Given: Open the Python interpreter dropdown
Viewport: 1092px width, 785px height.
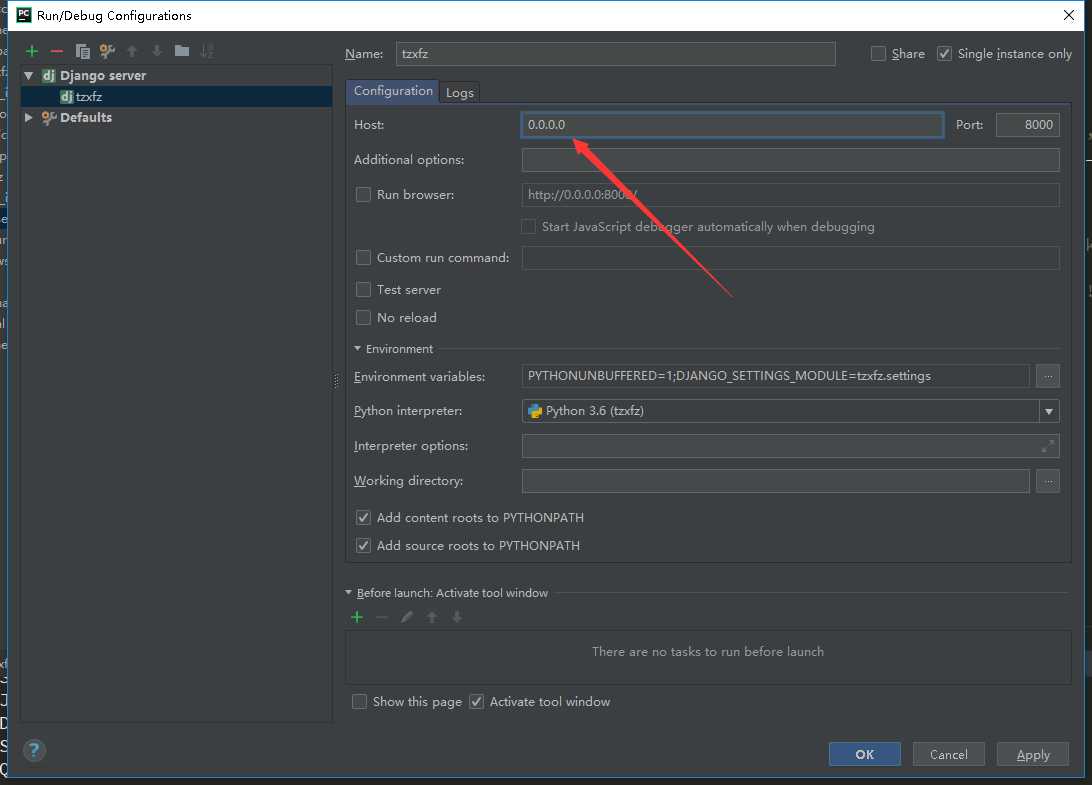Looking at the screenshot, I should coord(1049,411).
